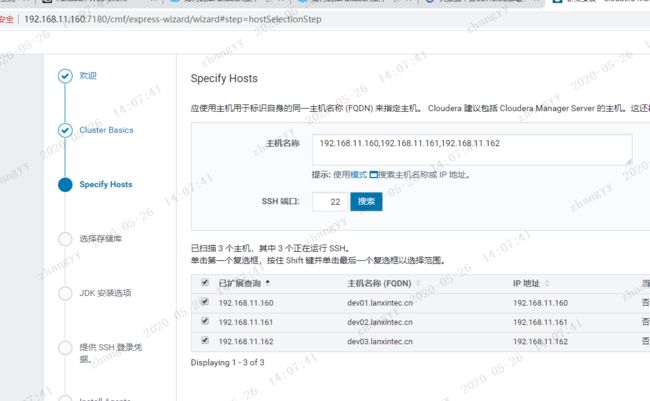Viewport: 650px width, 401px height.
Task: Click hostname dev03.lanxintec.cn
Action: click(380, 341)
